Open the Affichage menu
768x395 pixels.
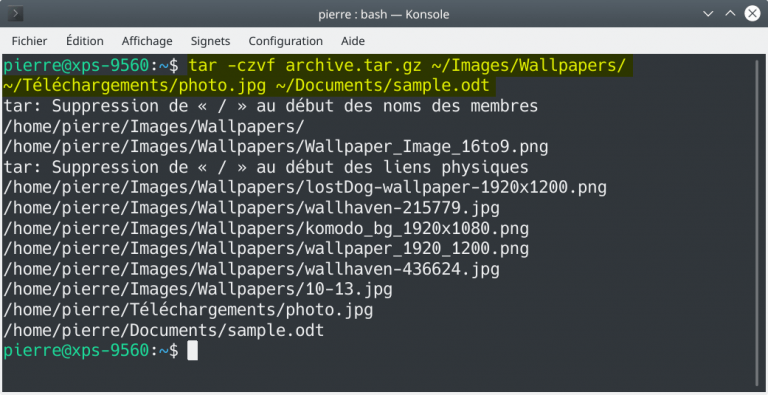(147, 41)
